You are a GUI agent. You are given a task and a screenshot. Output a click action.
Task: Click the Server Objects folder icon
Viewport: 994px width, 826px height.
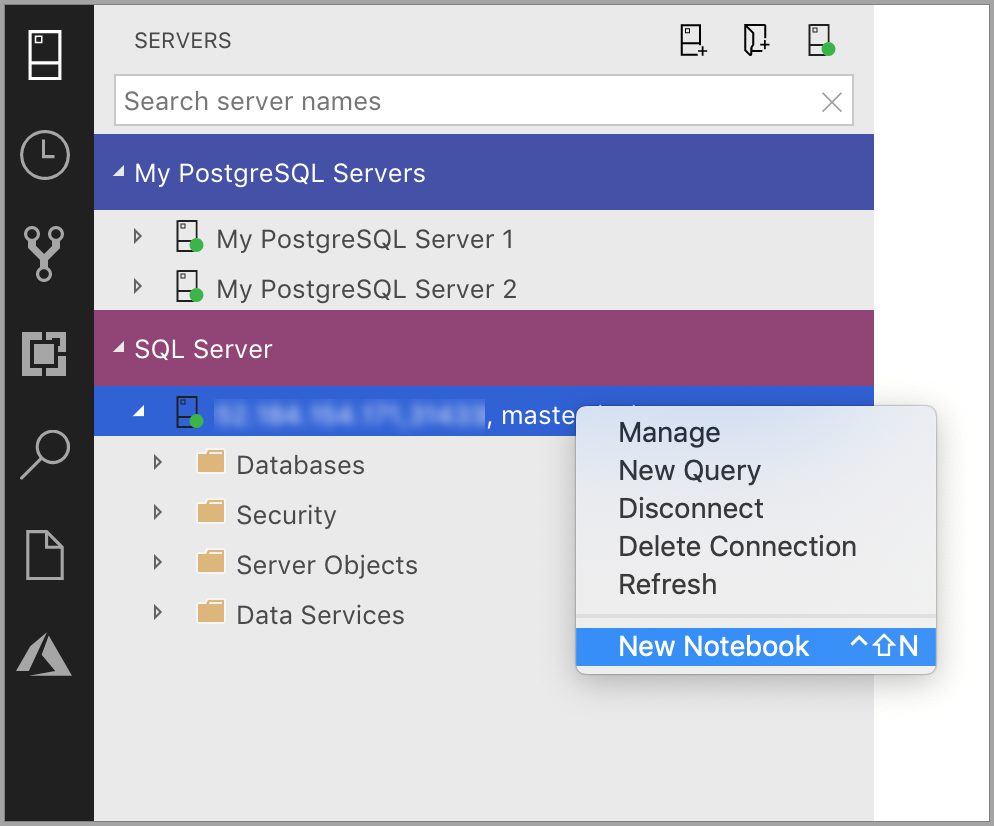tap(211, 561)
